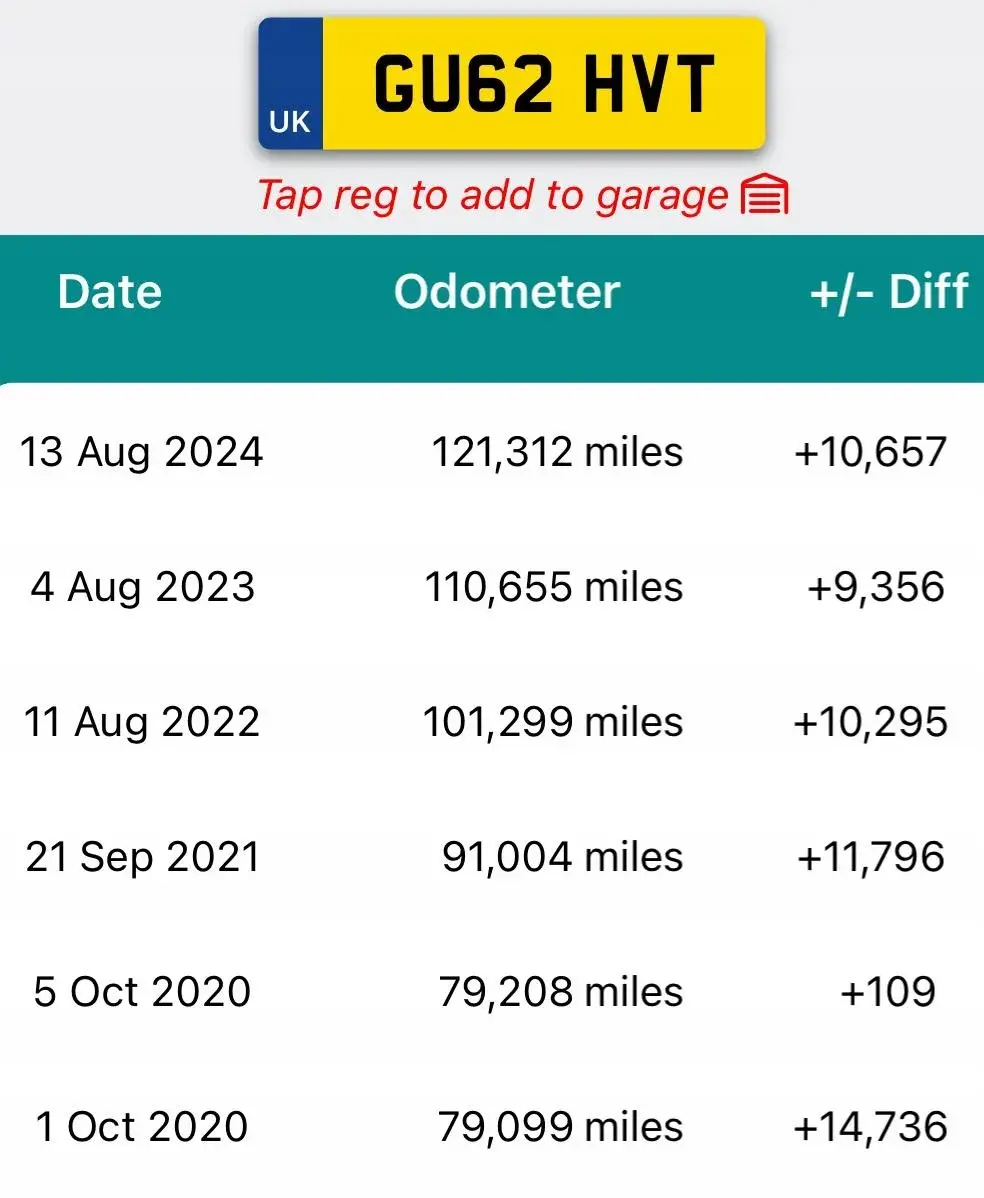Open the 21 Sep 2021 record
Image resolution: width=984 pixels, height=1198 pixels.
(x=492, y=856)
